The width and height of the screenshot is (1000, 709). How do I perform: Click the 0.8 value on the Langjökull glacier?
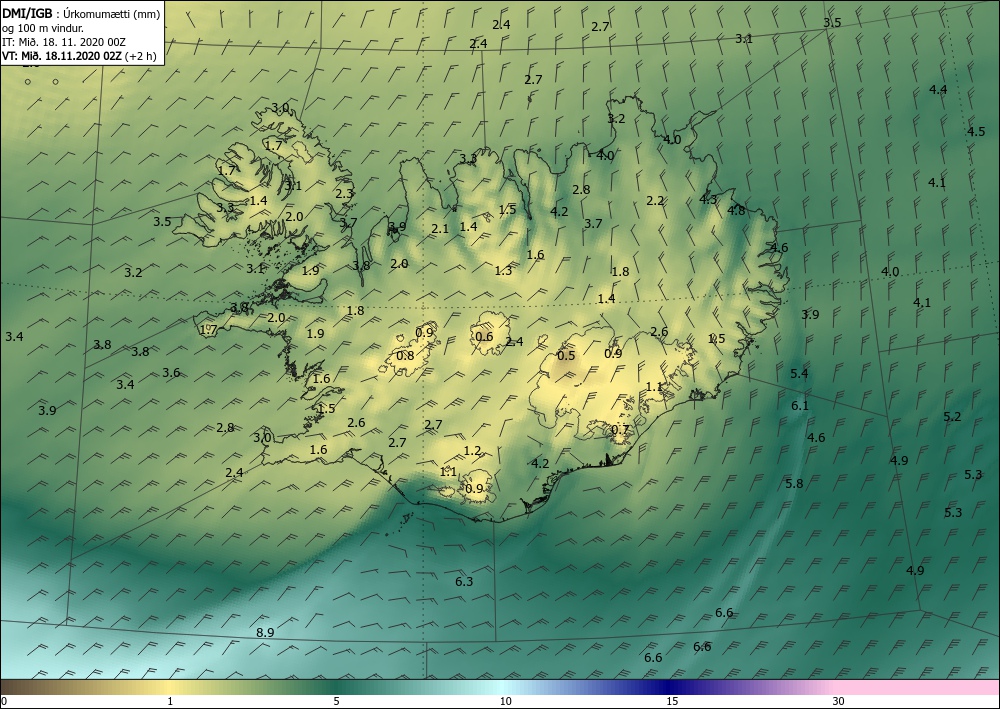click(x=405, y=356)
